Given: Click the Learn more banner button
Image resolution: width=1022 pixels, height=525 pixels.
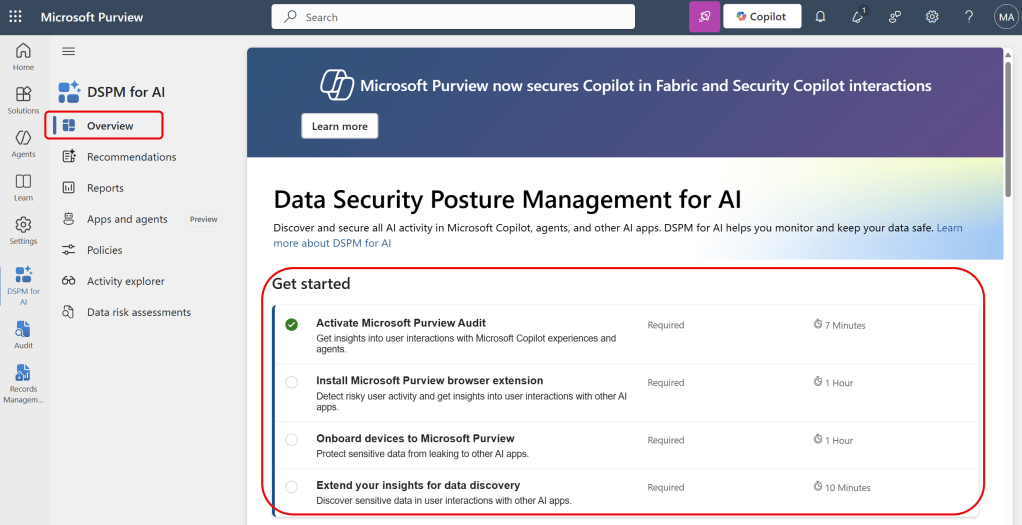Looking at the screenshot, I should (x=339, y=126).
